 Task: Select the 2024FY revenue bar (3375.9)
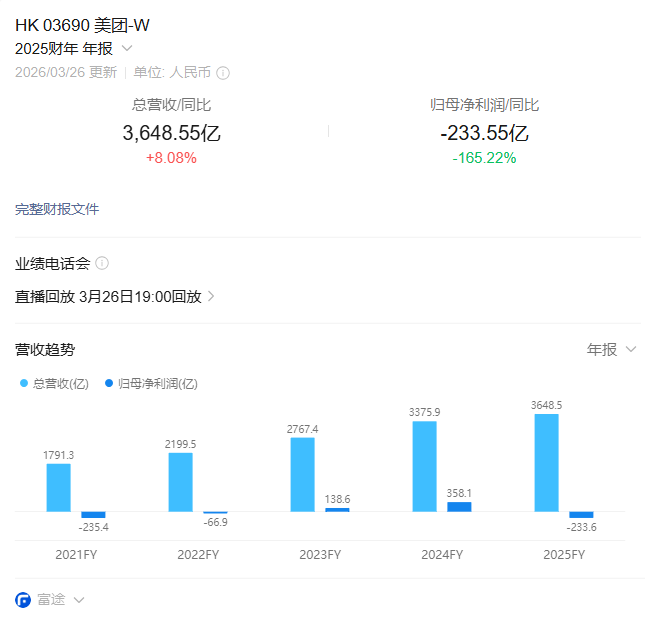point(425,466)
